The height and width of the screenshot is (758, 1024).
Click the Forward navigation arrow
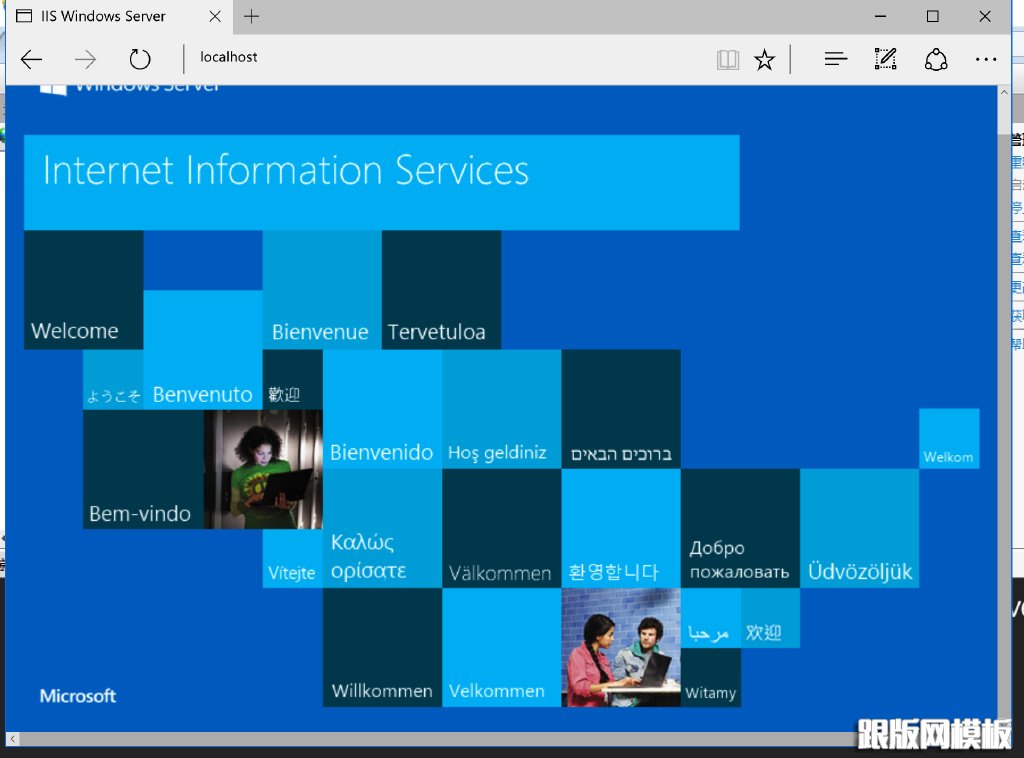pyautogui.click(x=86, y=60)
